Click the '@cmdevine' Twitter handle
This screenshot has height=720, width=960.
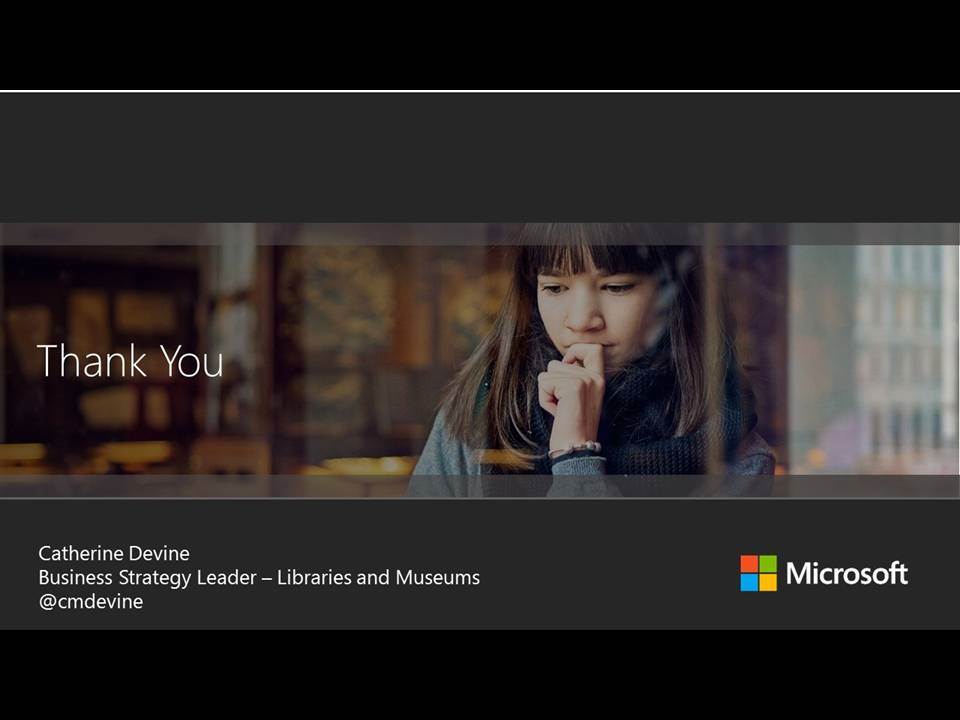pyautogui.click(x=91, y=601)
